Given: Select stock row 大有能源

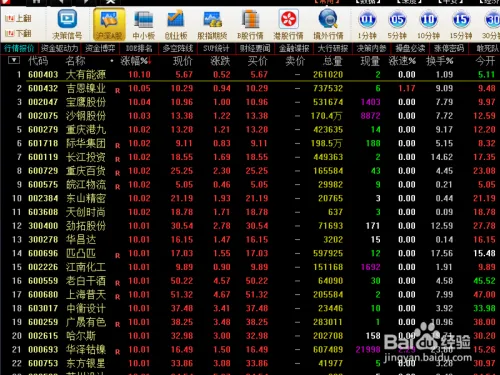Looking at the screenshot, I should point(250,74).
